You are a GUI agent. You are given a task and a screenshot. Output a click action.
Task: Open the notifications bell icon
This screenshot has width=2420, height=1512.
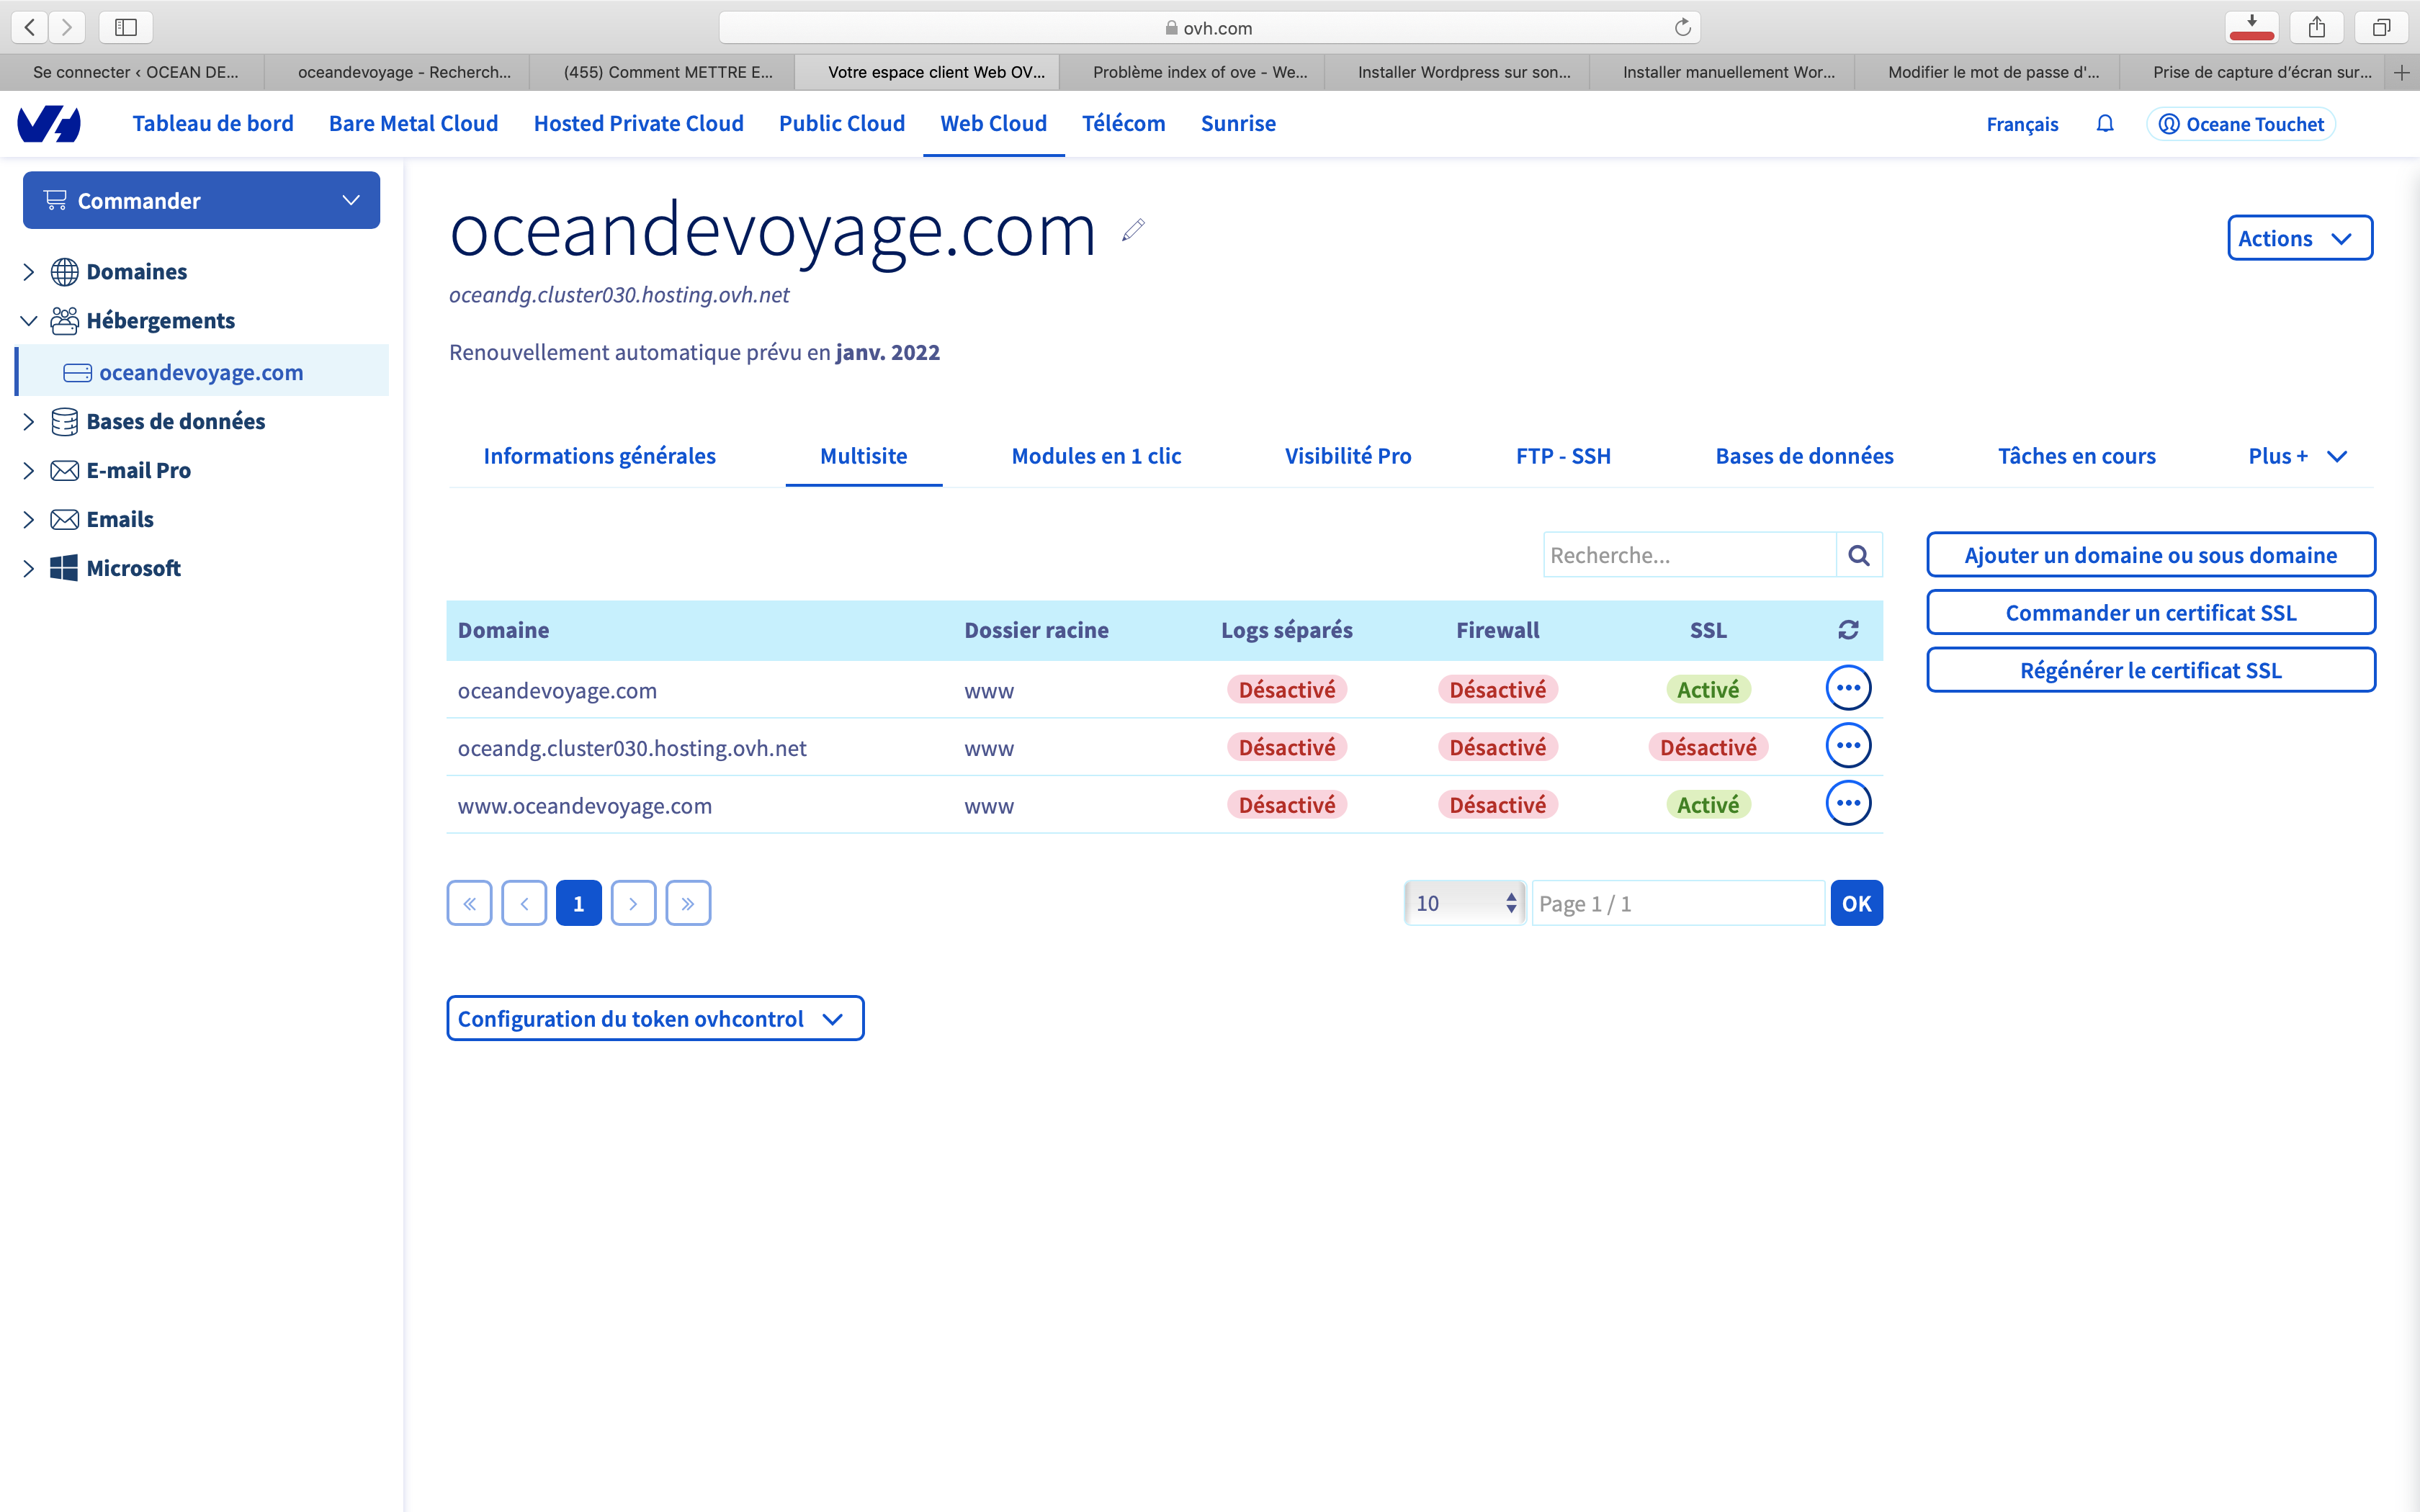pos(2105,124)
